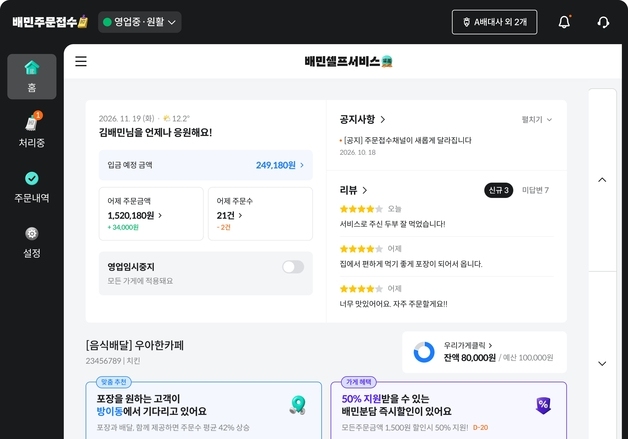Click the D-20 deadline label
628x439 pixels.
(x=480, y=427)
